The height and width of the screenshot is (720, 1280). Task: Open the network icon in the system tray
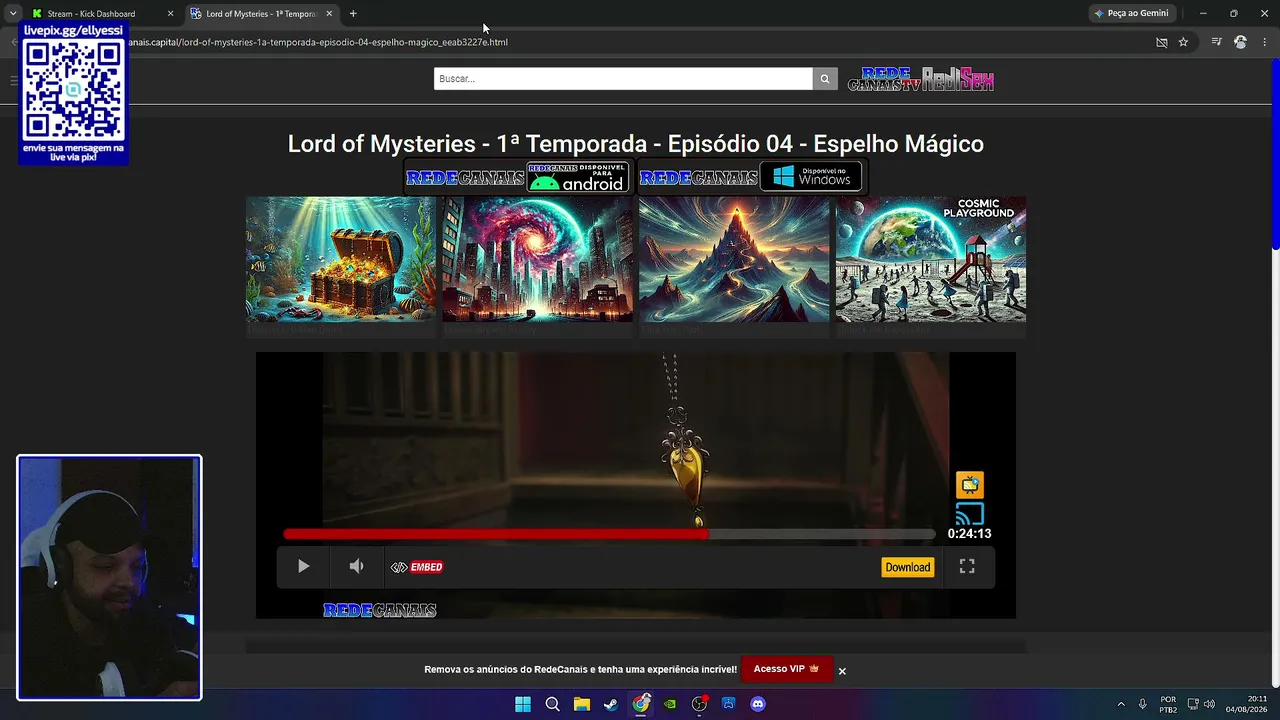click(1193, 704)
